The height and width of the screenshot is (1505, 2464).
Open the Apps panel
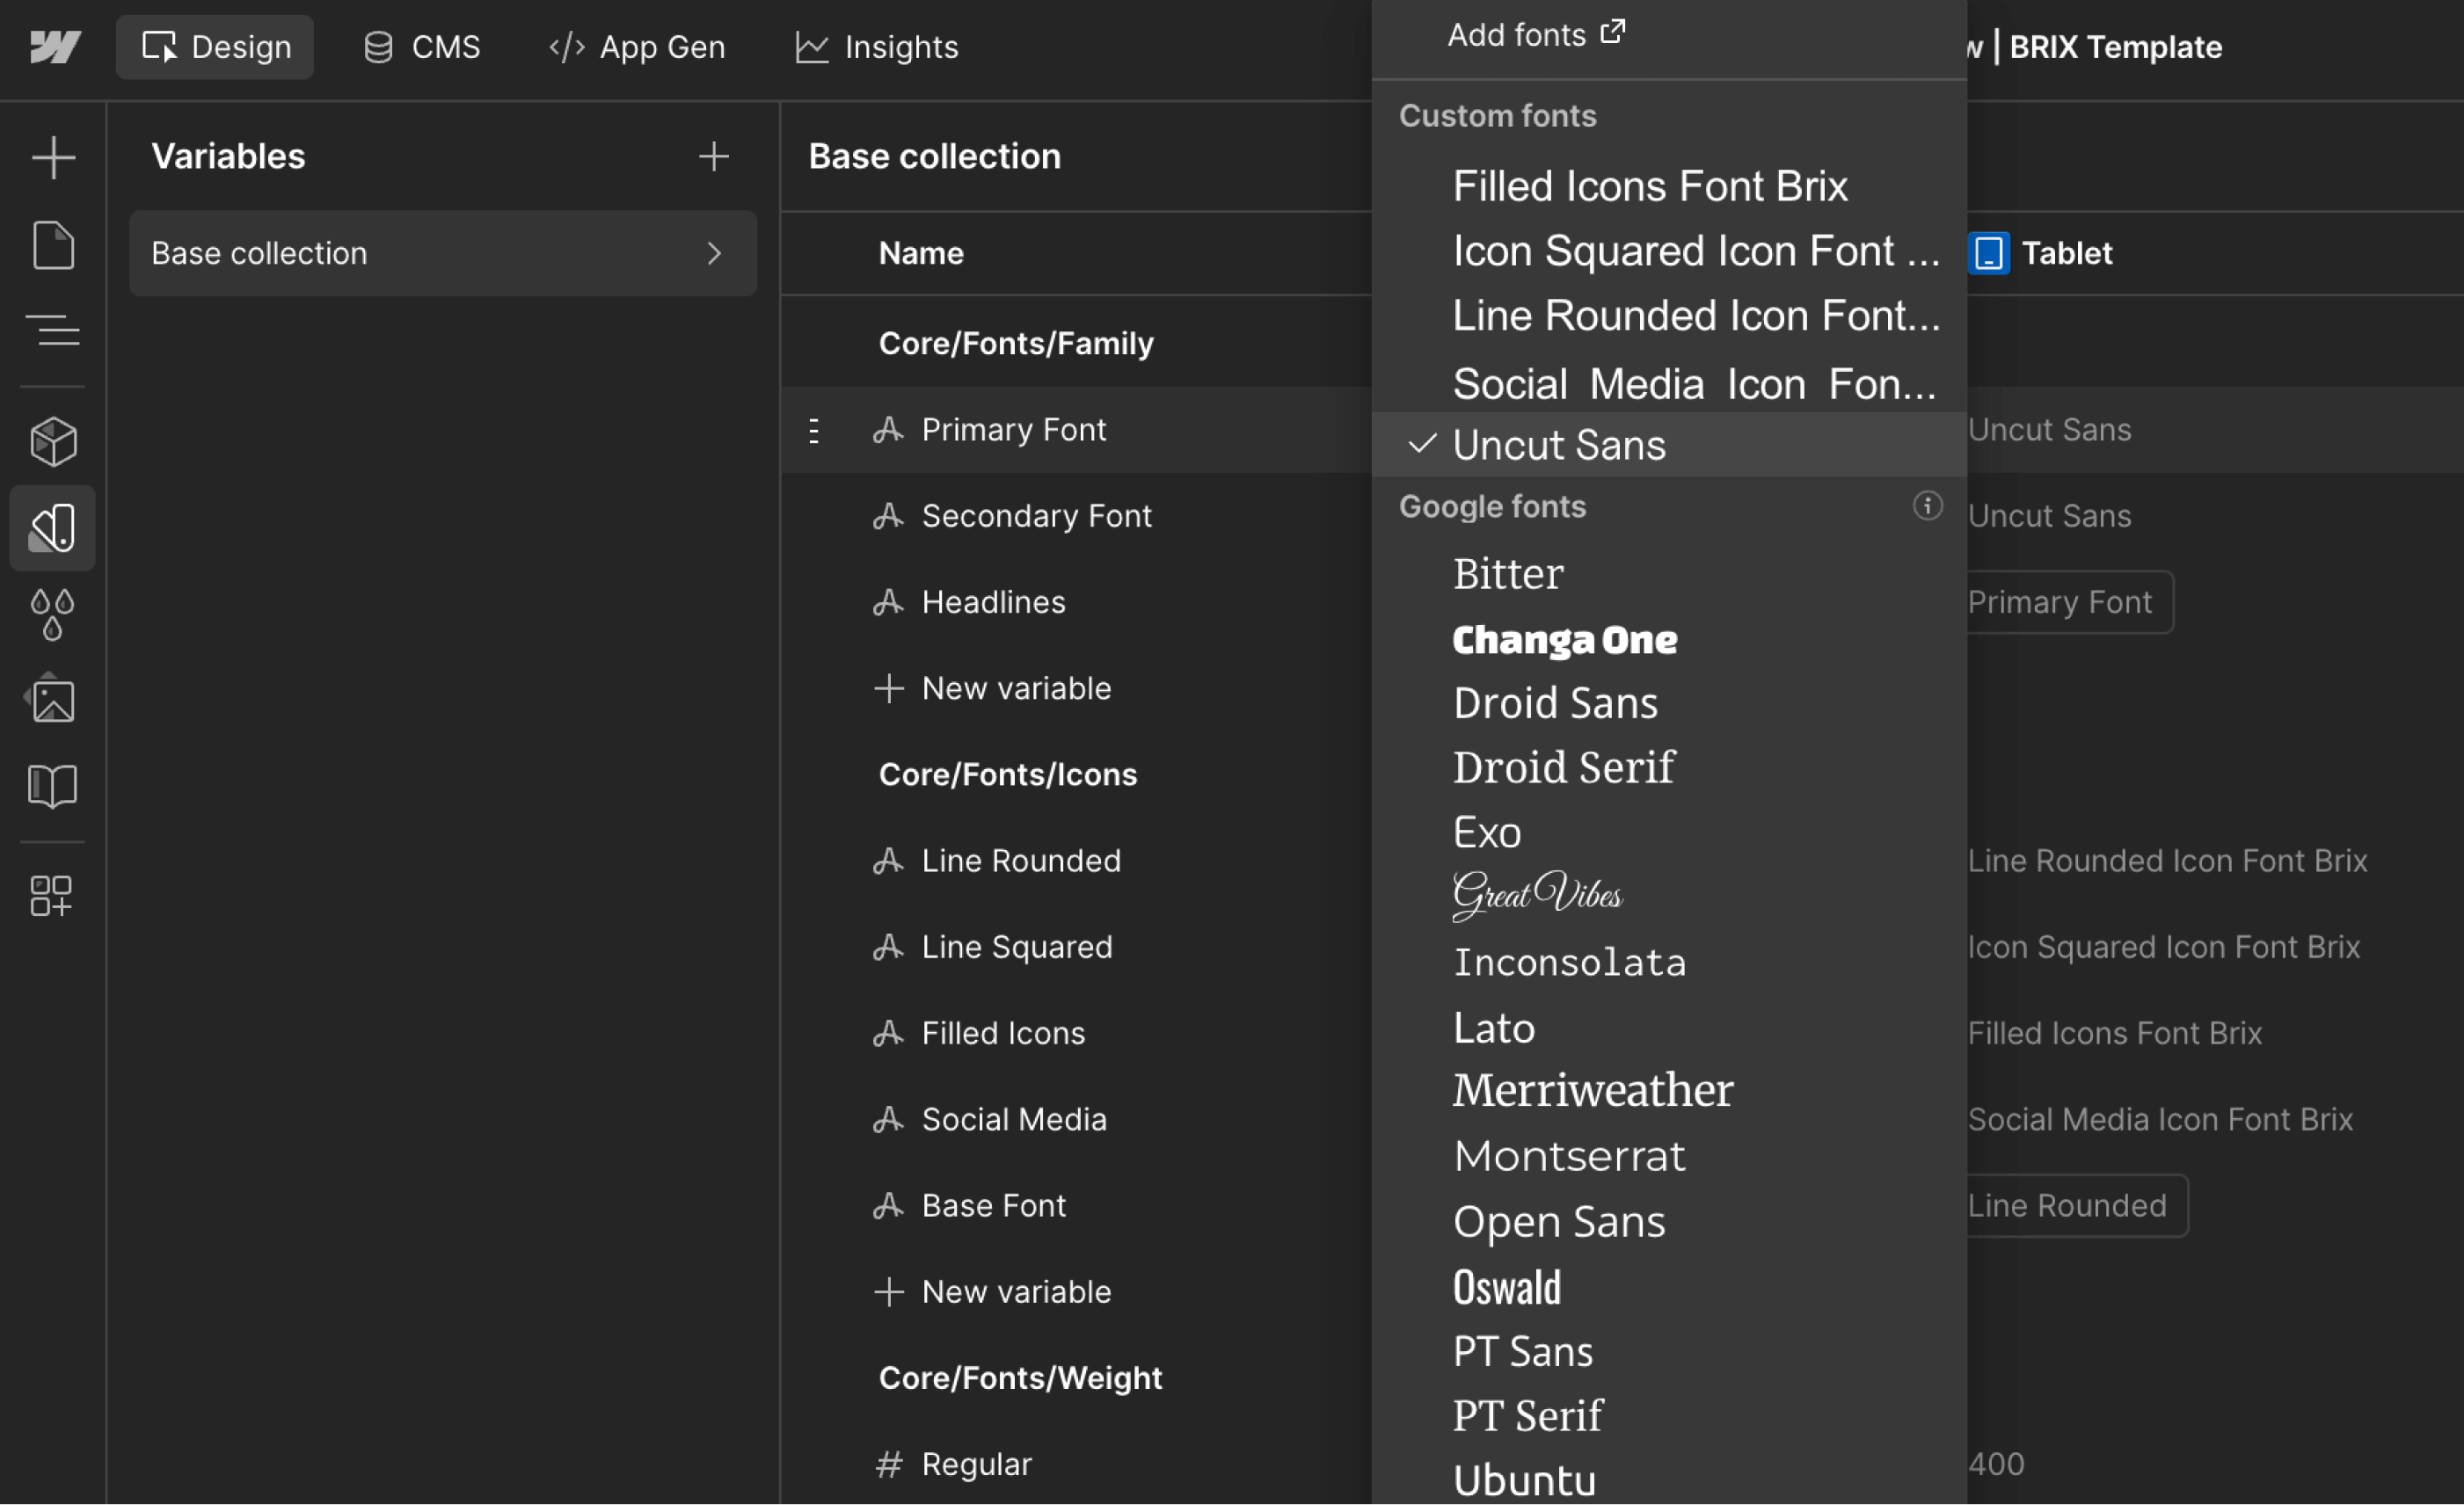52,895
